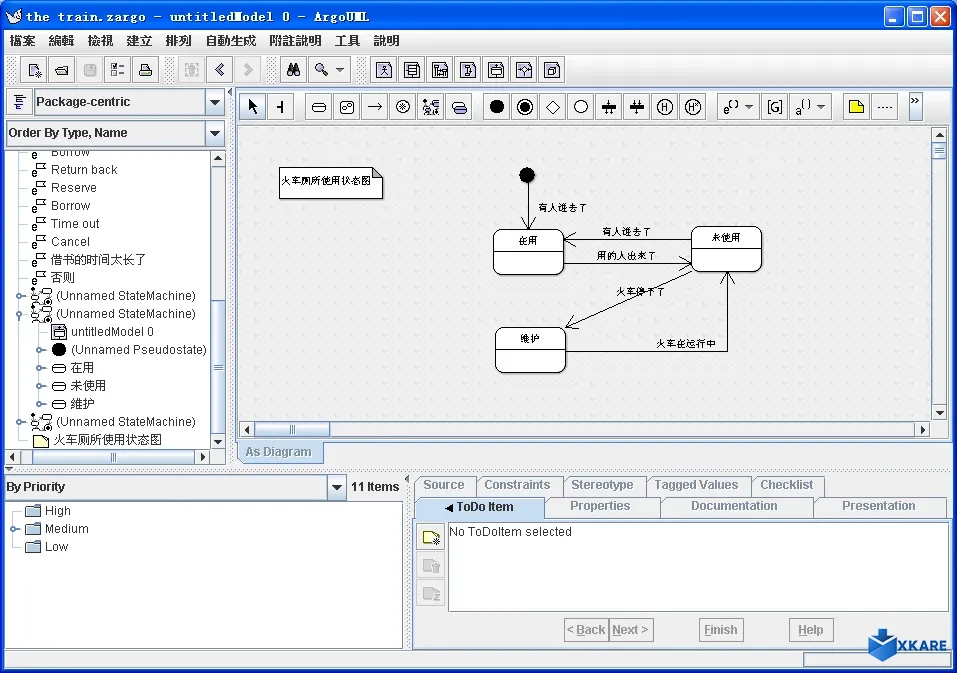Click the Zoom magnifier icon

(322, 70)
